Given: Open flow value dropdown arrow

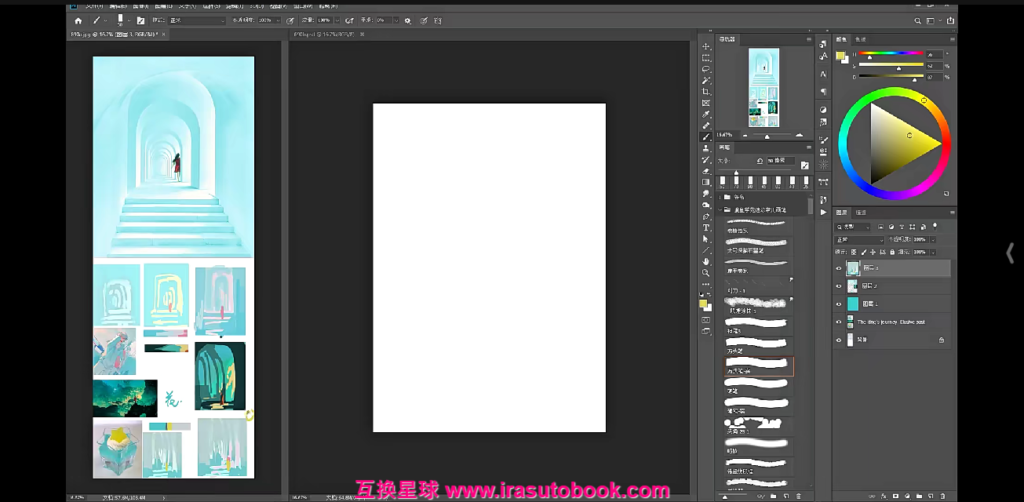Looking at the screenshot, I should click(337, 20).
